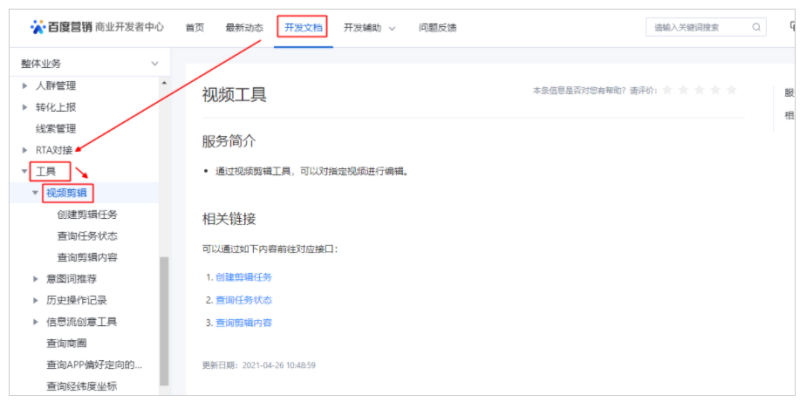The image size is (800, 402).
Task: Select the 工具 tree item
Action: pyautogui.click(x=46, y=171)
